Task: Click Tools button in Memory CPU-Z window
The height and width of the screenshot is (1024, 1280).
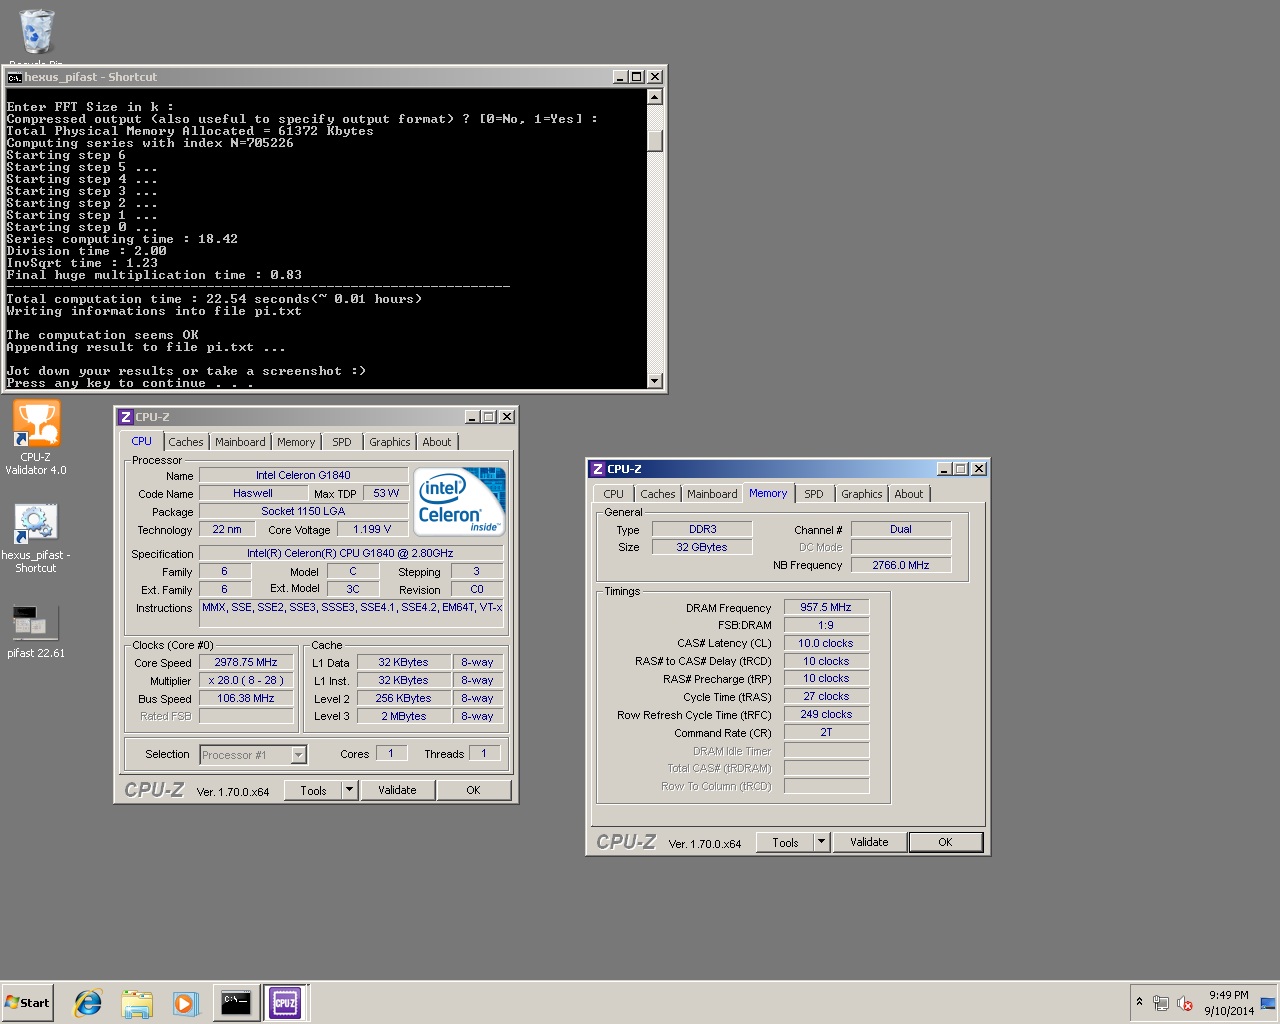Action: 785,842
